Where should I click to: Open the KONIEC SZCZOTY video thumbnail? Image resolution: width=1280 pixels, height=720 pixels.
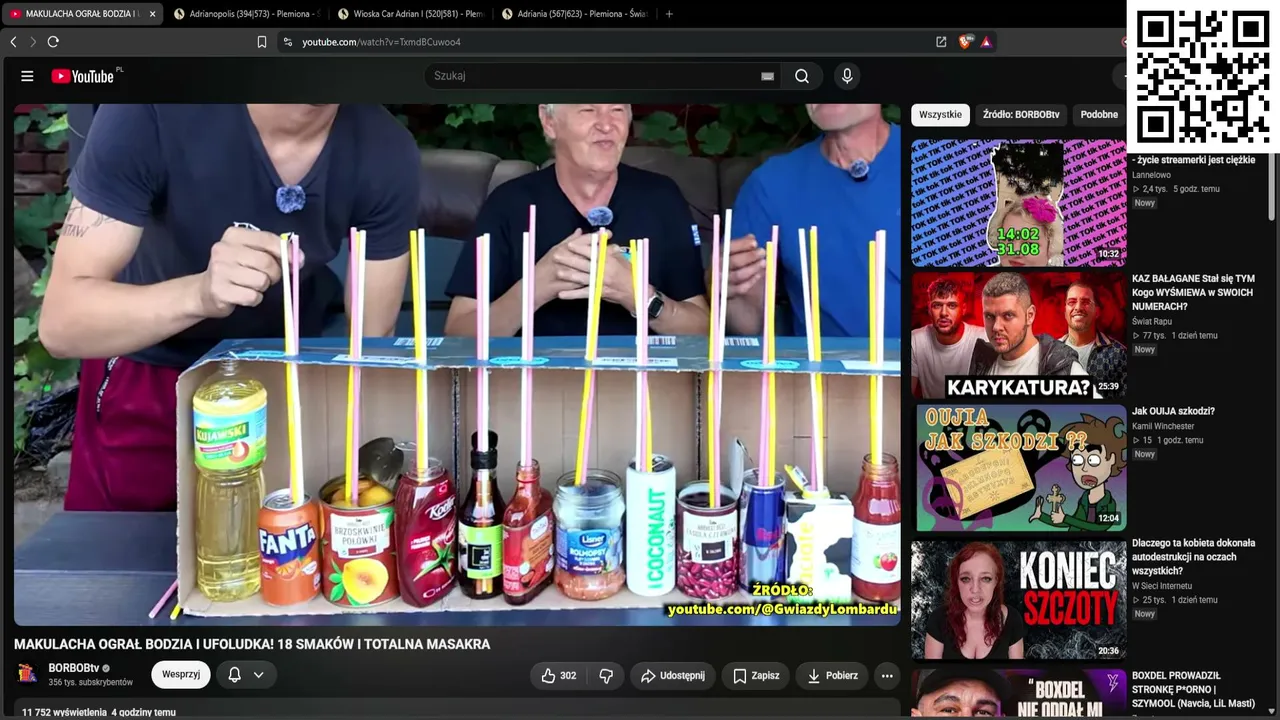pyautogui.click(x=1018, y=599)
